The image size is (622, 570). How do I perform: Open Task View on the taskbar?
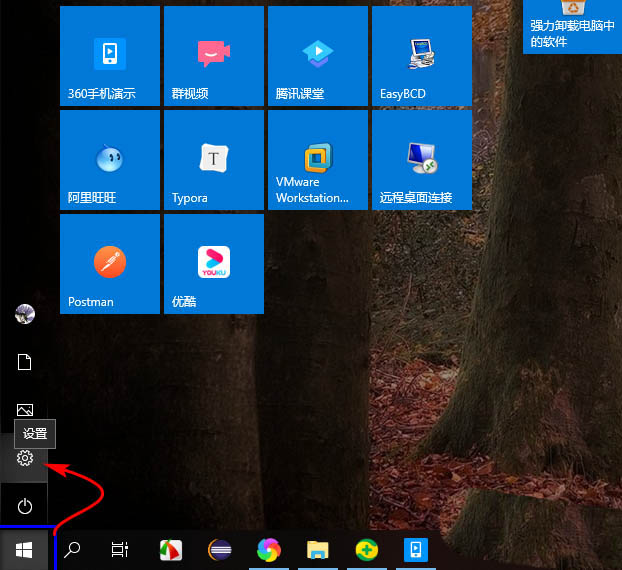coord(120,550)
